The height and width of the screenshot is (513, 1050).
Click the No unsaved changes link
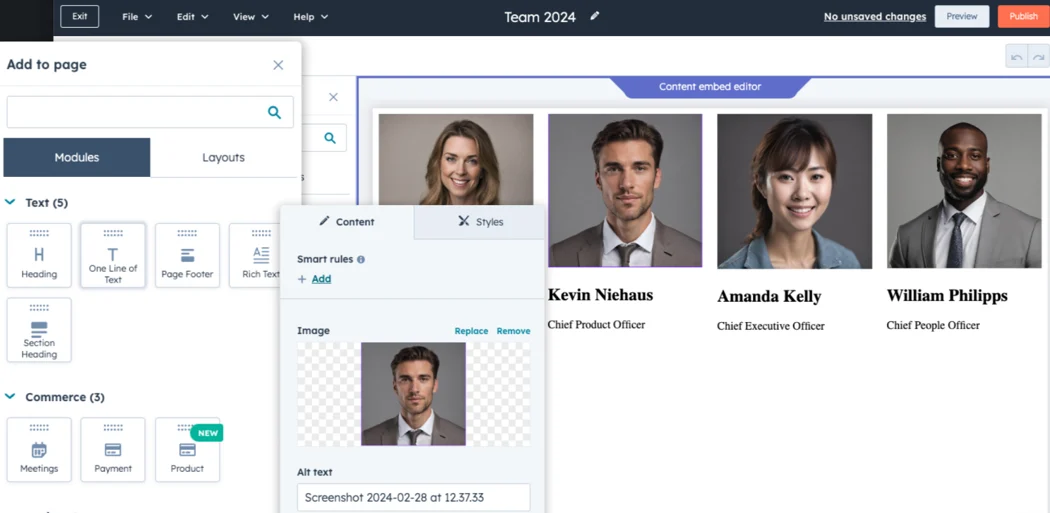coord(875,17)
